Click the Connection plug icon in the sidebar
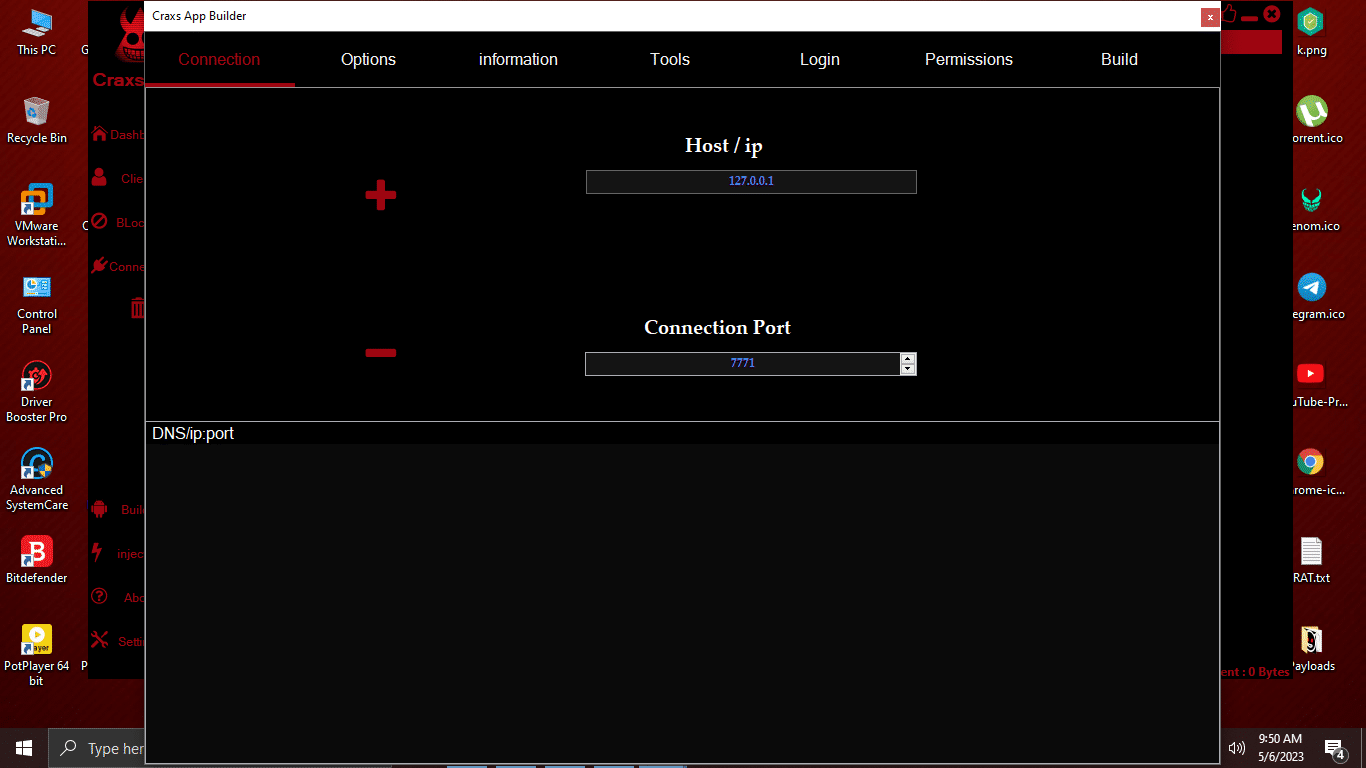Image resolution: width=1366 pixels, height=768 pixels. (x=101, y=266)
